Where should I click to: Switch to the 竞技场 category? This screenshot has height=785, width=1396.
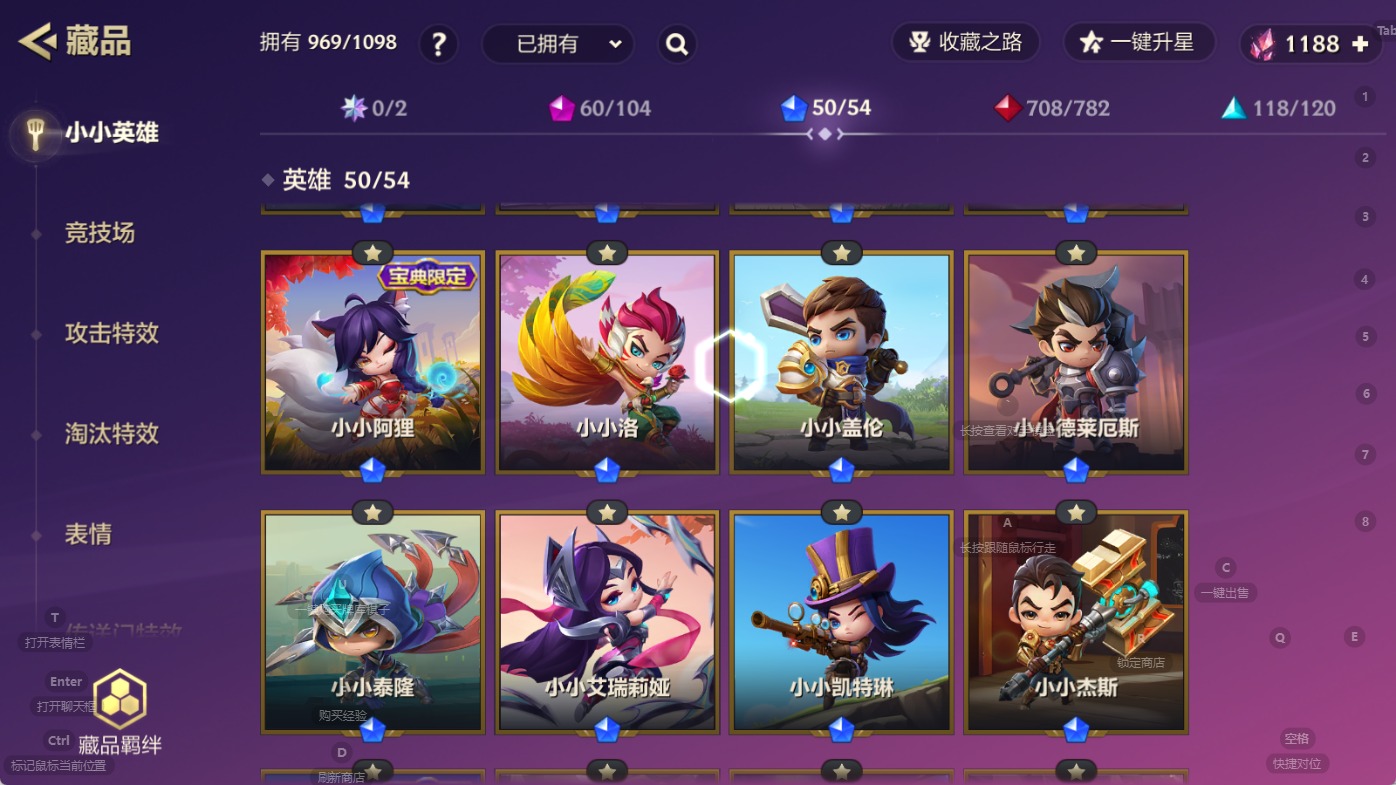(99, 233)
